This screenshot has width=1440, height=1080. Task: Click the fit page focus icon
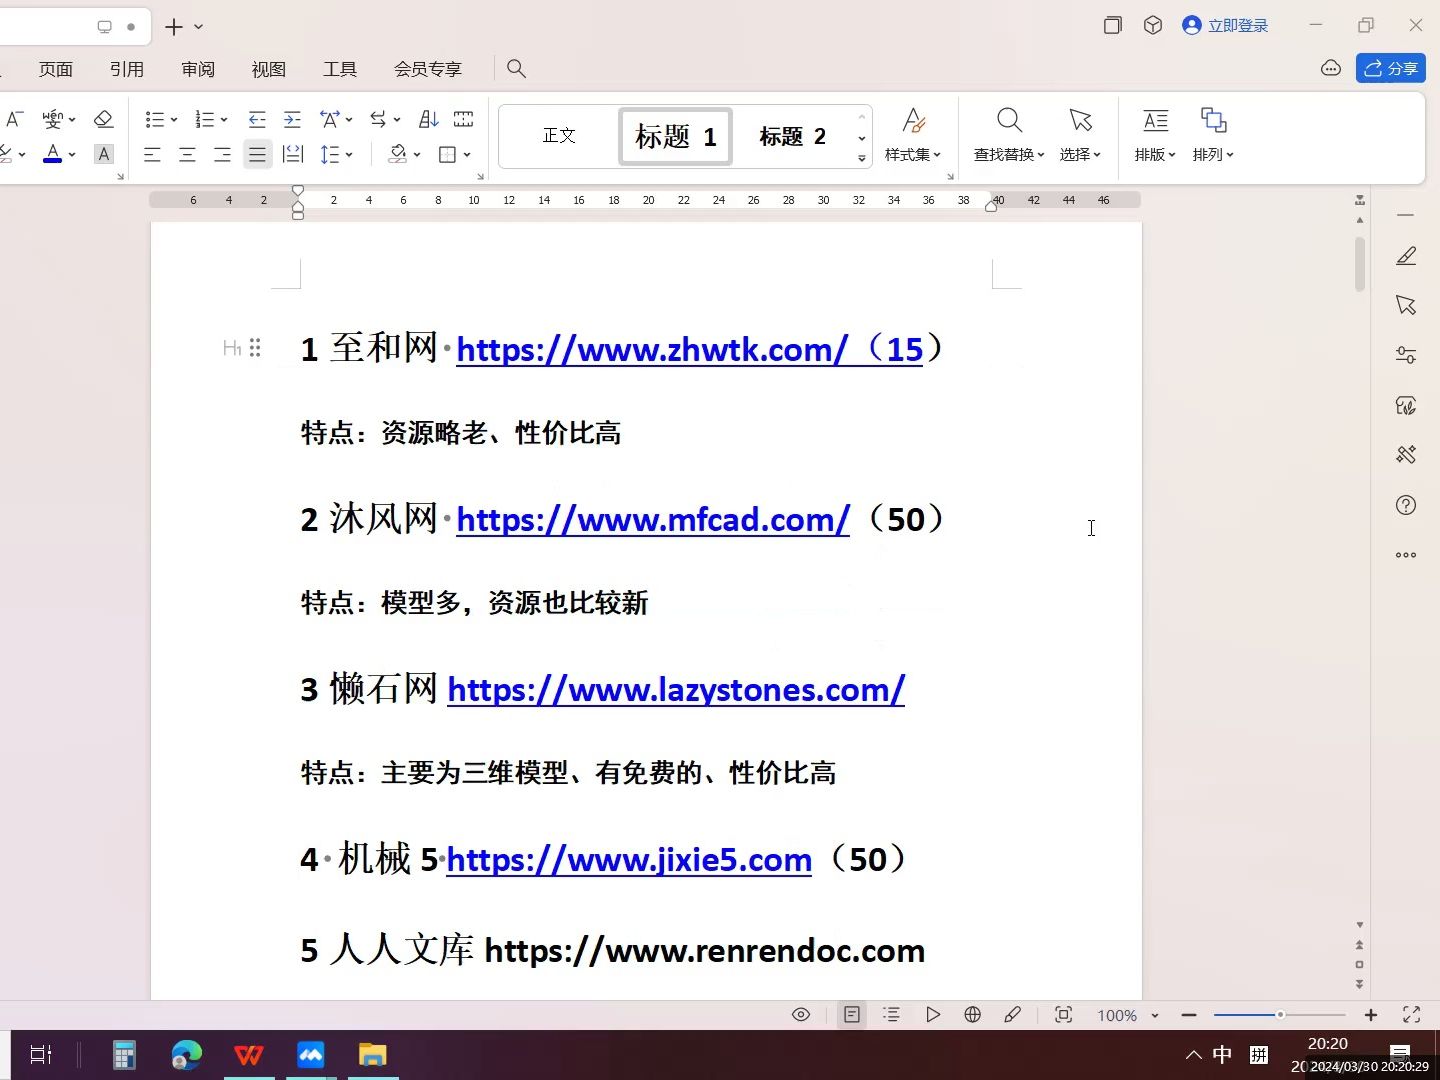pyautogui.click(x=1063, y=1015)
